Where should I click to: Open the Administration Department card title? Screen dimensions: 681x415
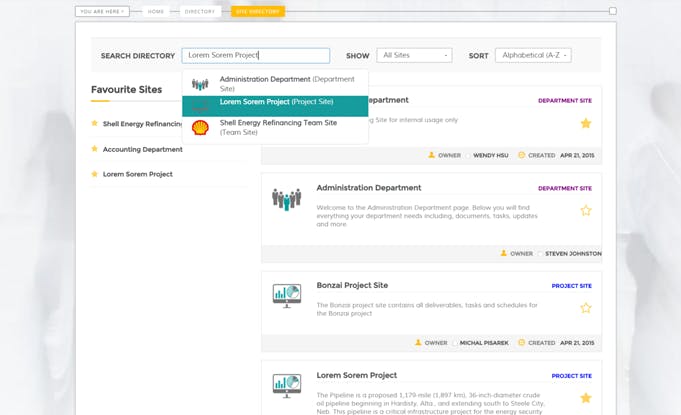(x=369, y=188)
